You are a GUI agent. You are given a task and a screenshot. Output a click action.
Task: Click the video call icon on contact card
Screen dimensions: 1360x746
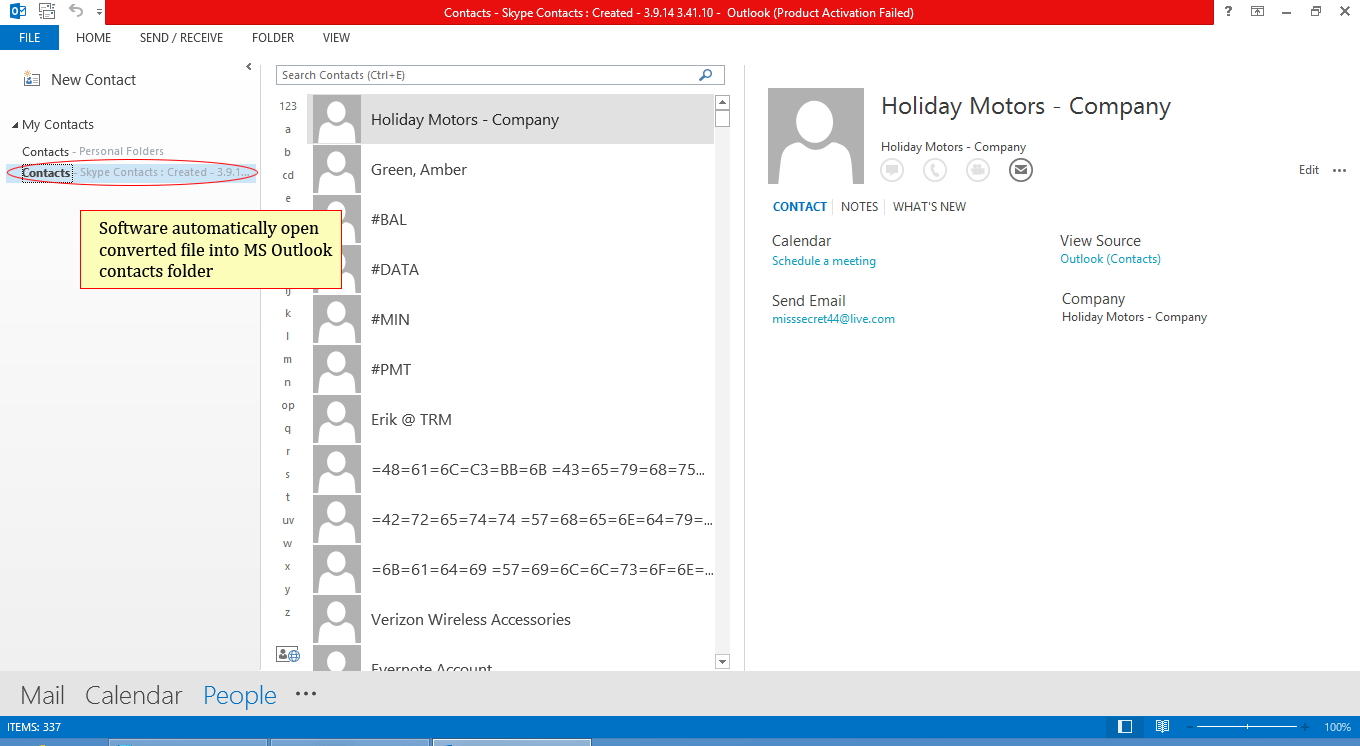[x=978, y=171]
